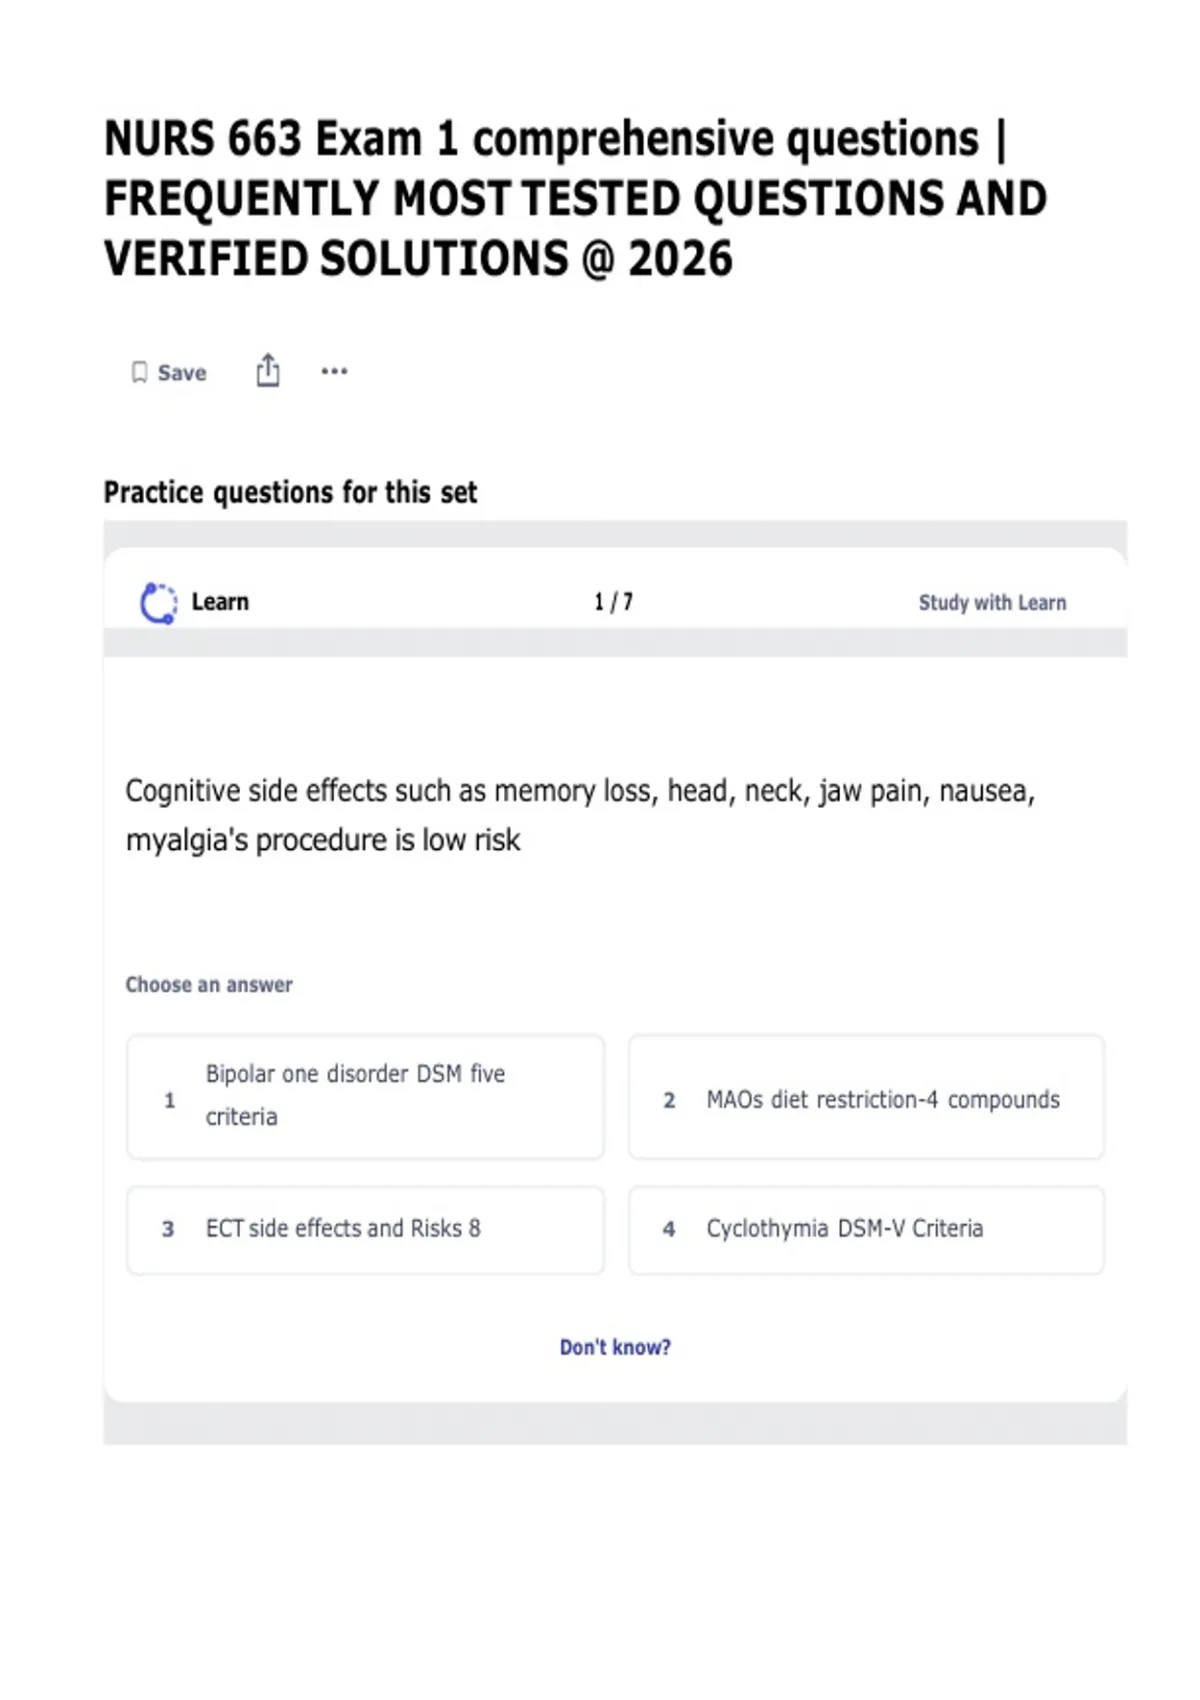Image resolution: width=1200 pixels, height=1700 pixels.
Task: Open the share upload icon
Action: pos(268,370)
